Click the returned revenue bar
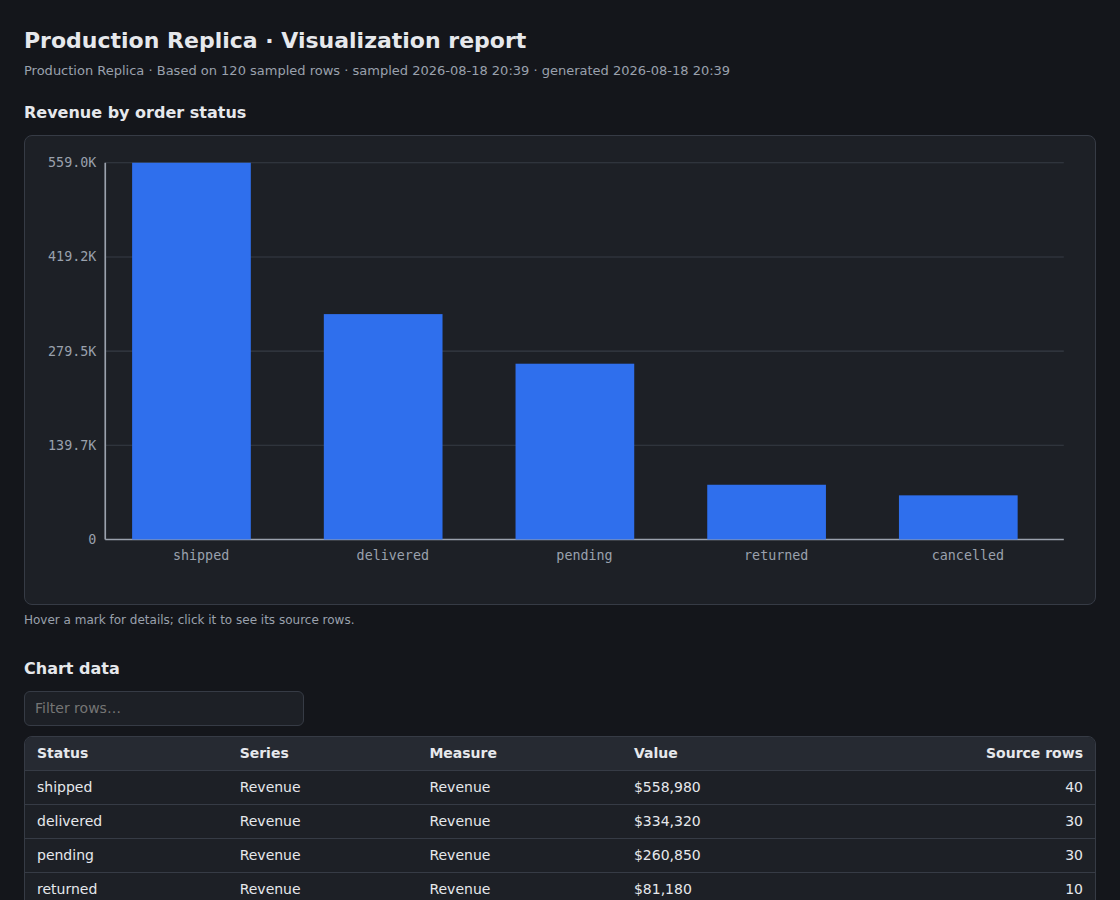This screenshot has height=900, width=1120. coord(766,512)
